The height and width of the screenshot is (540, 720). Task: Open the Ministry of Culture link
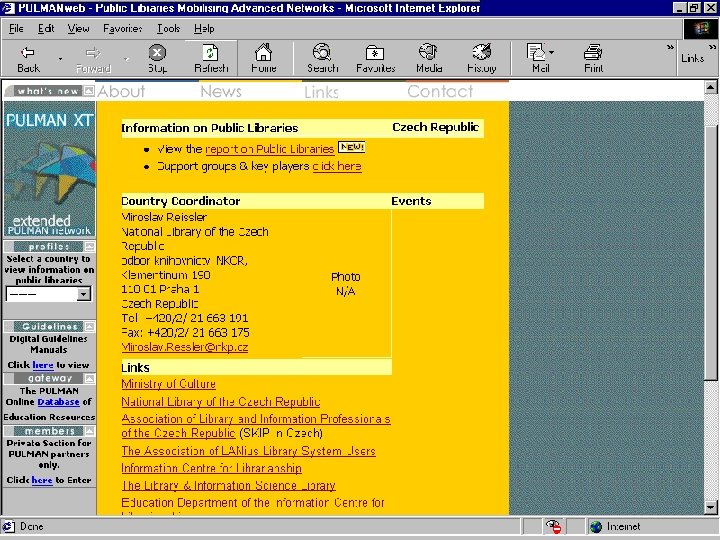pos(169,384)
